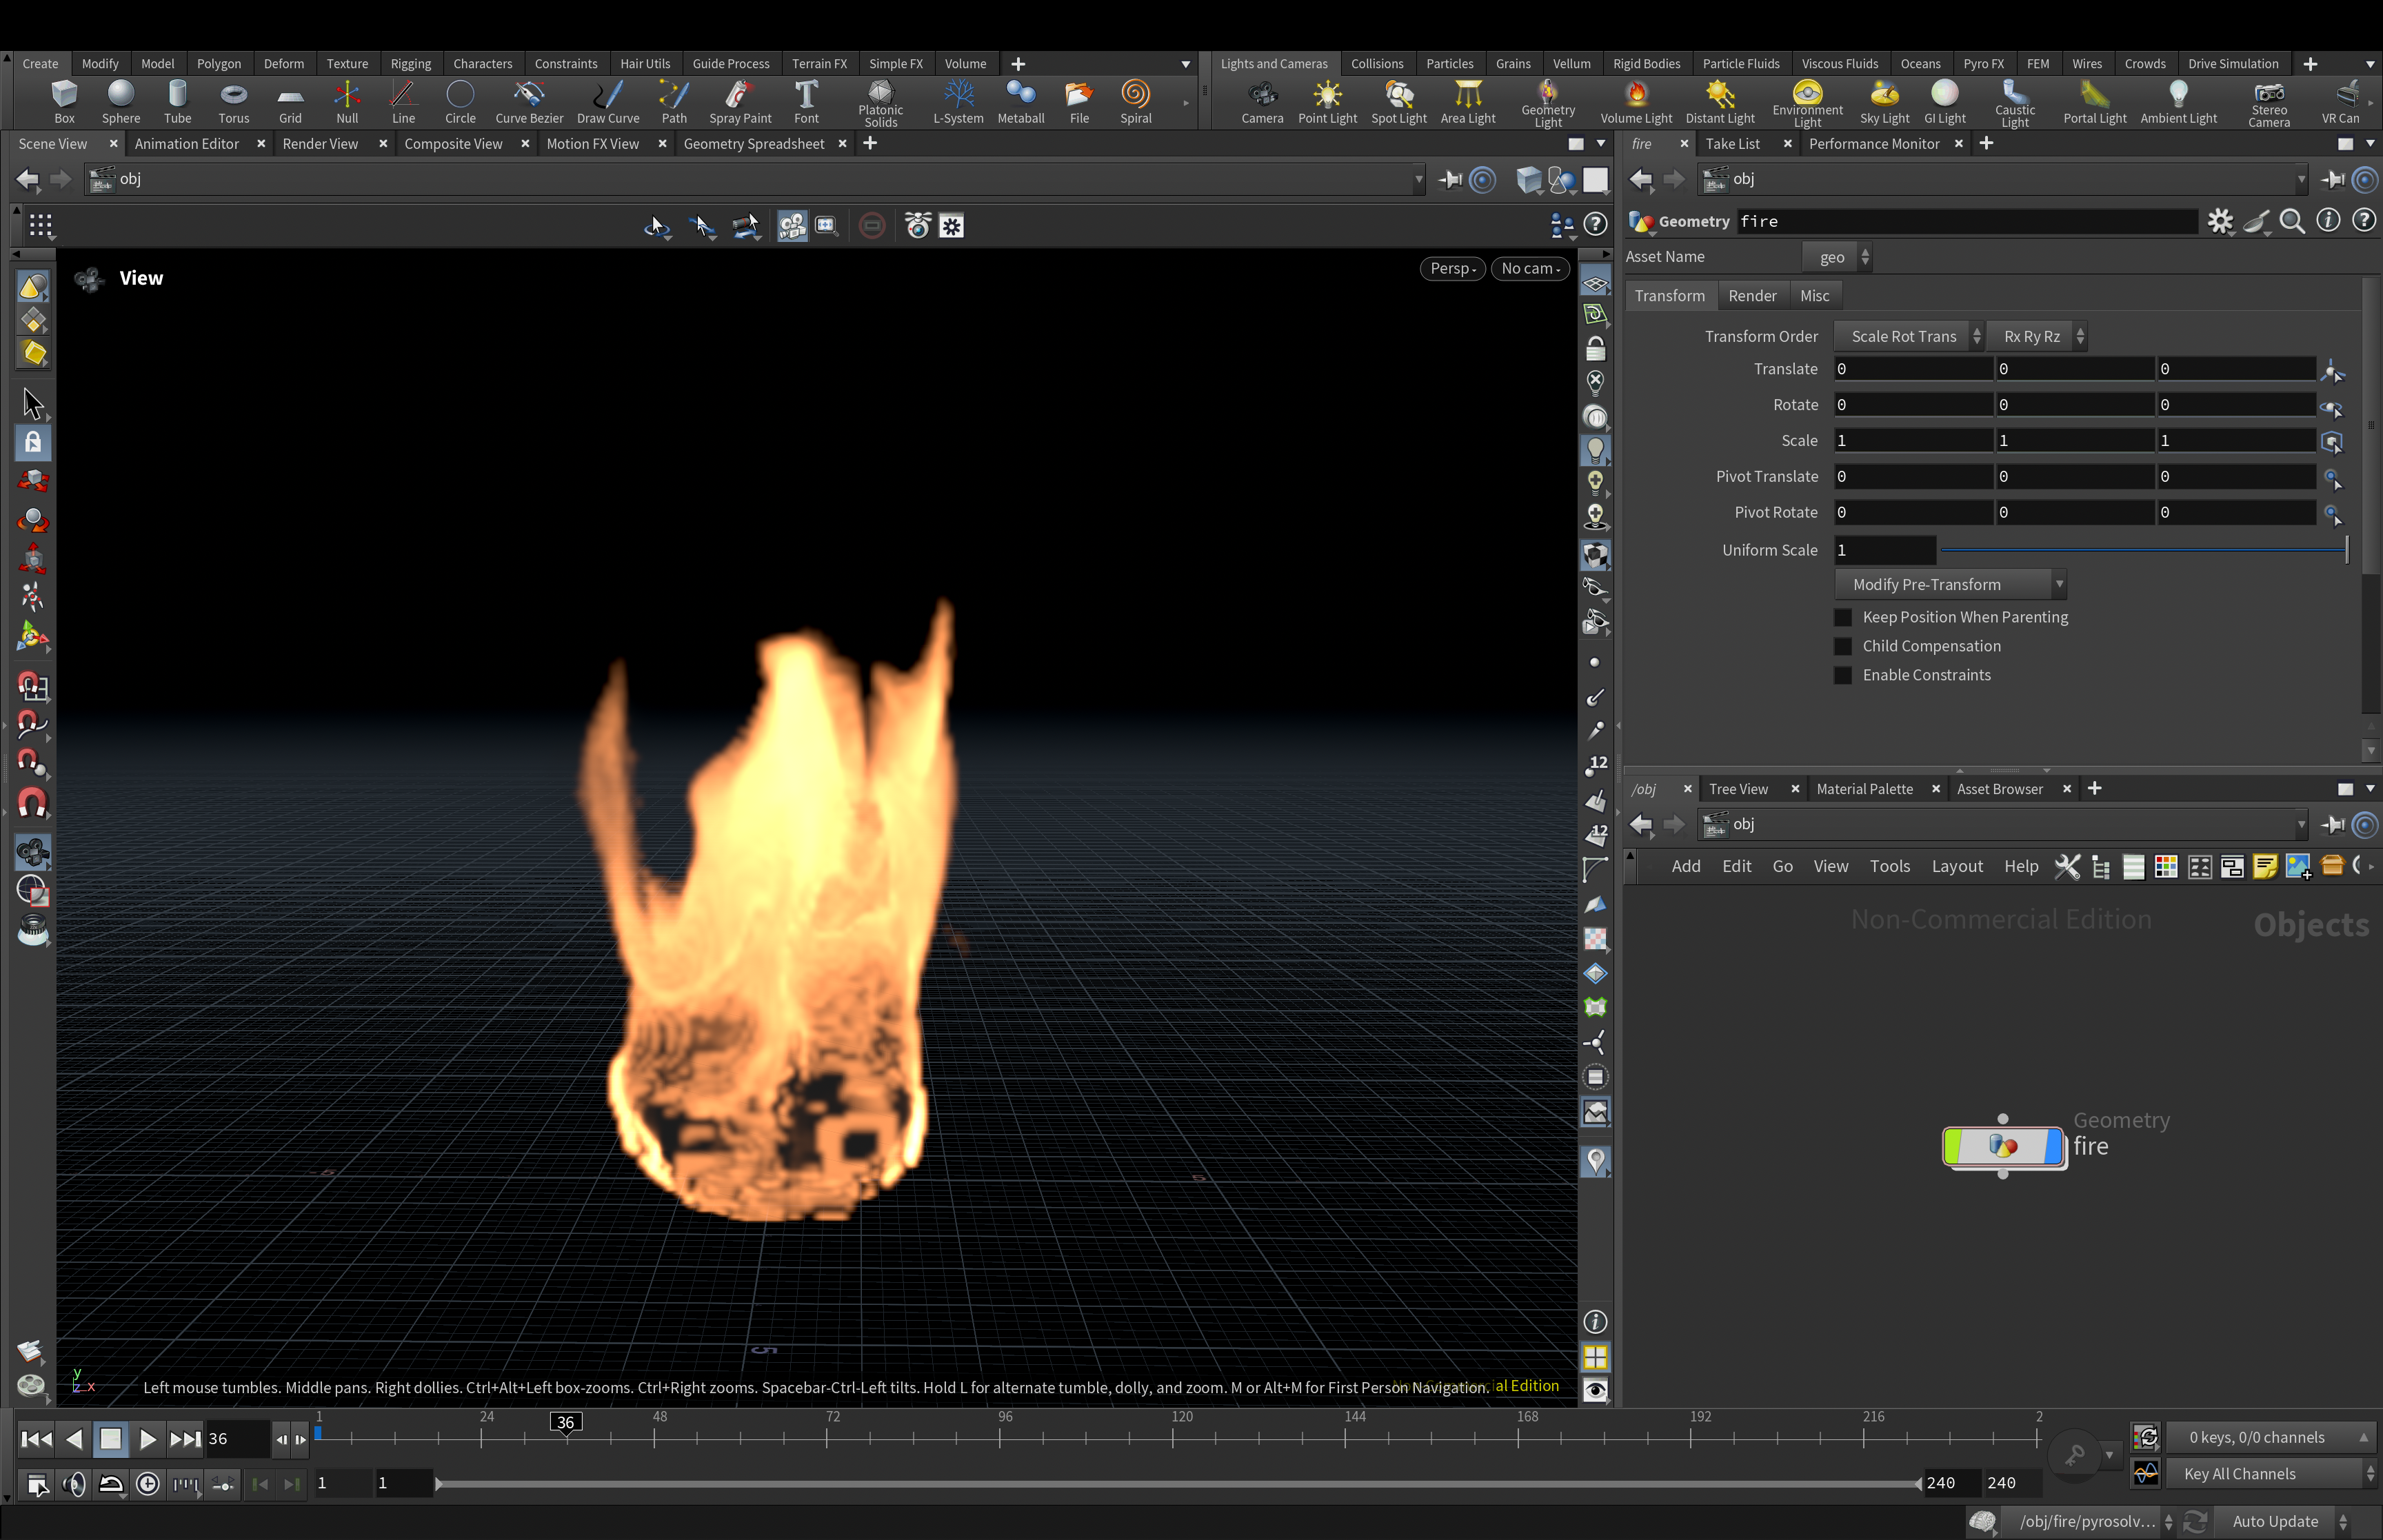This screenshot has width=2383, height=1540.
Task: Check the Child Compensation option
Action: pos(1843,646)
